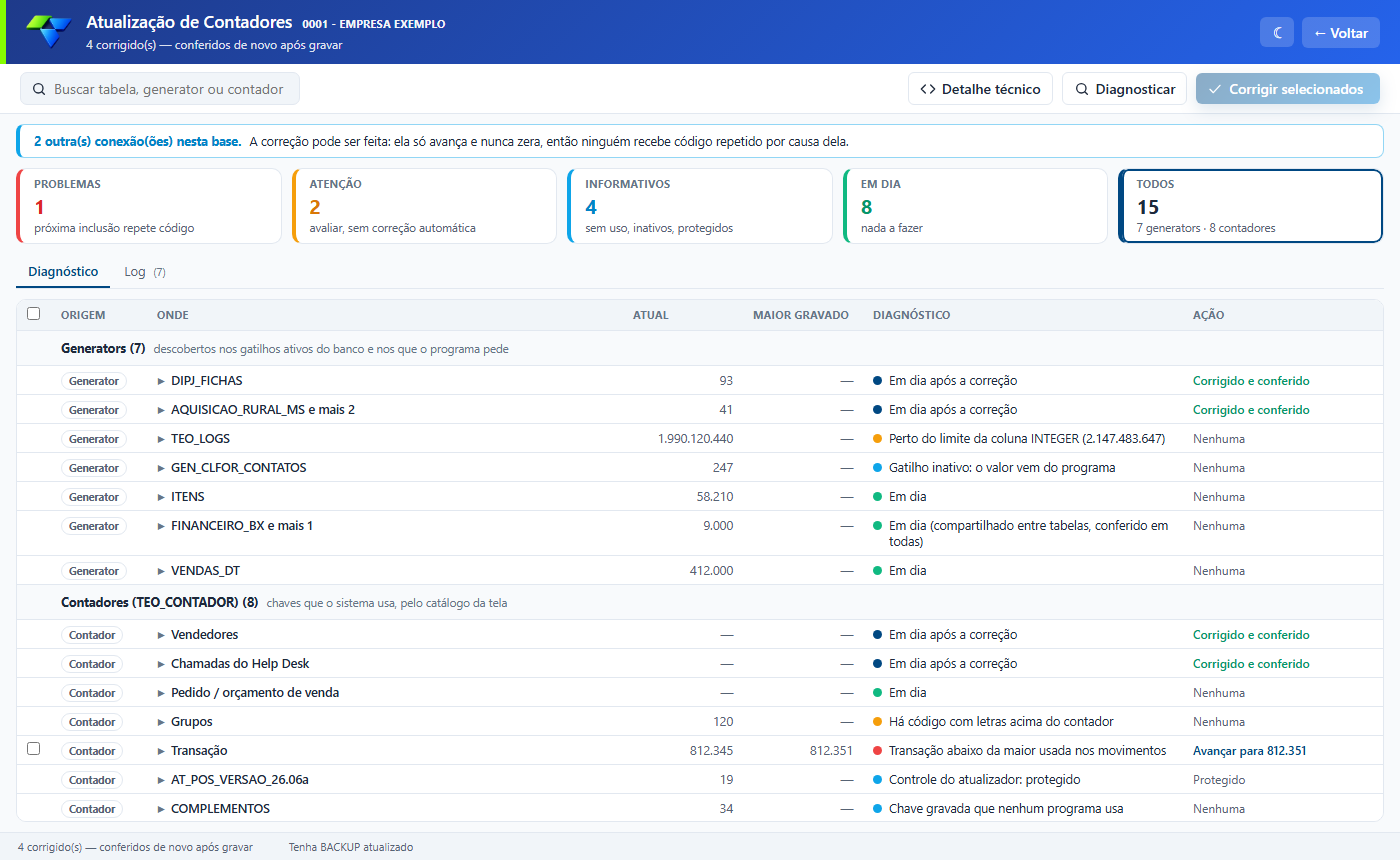
Task: Click the 1.990.120.440 value cell
Action: click(695, 439)
